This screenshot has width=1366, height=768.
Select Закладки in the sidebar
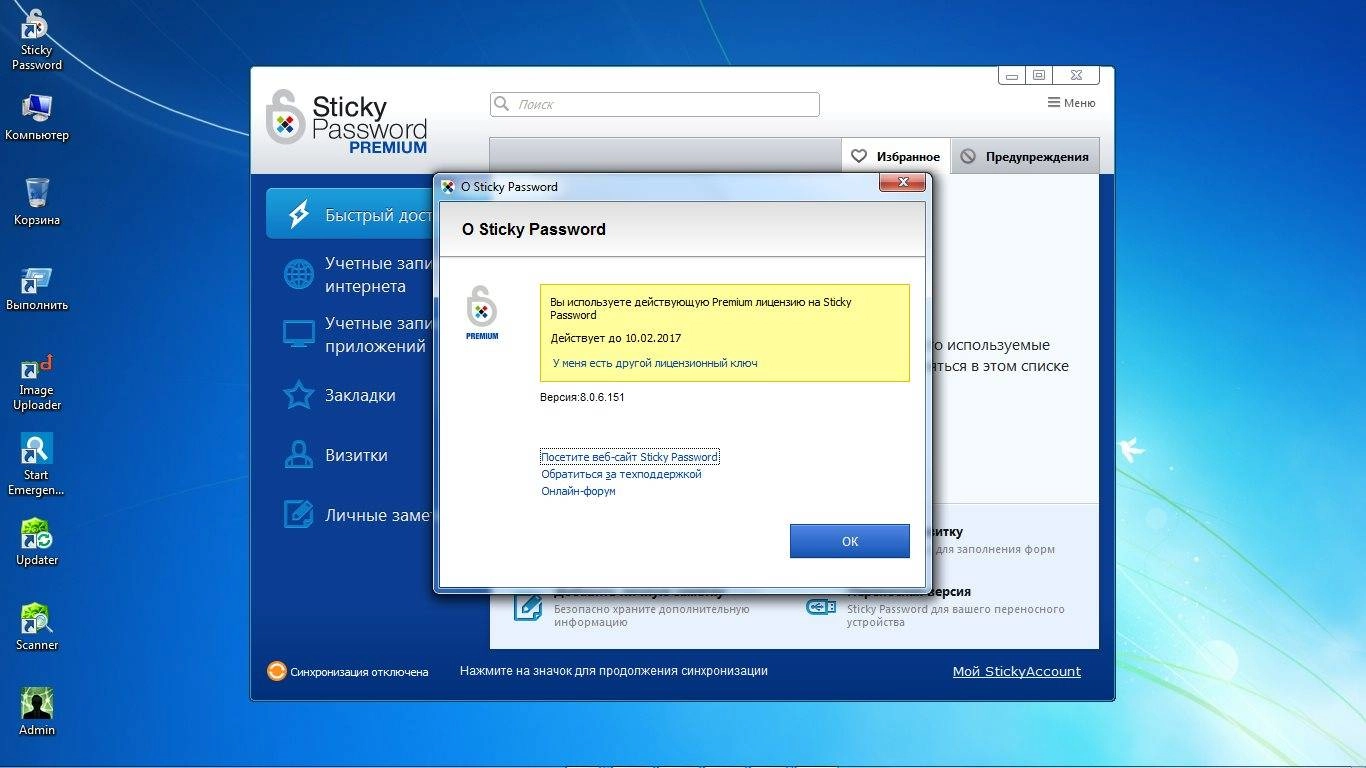(x=350, y=395)
